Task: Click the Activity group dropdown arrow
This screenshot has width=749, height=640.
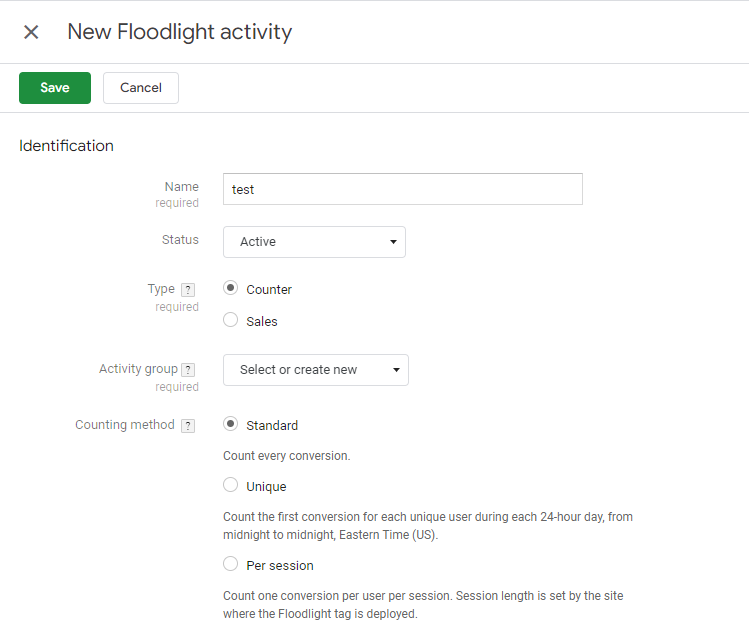Action: click(396, 370)
